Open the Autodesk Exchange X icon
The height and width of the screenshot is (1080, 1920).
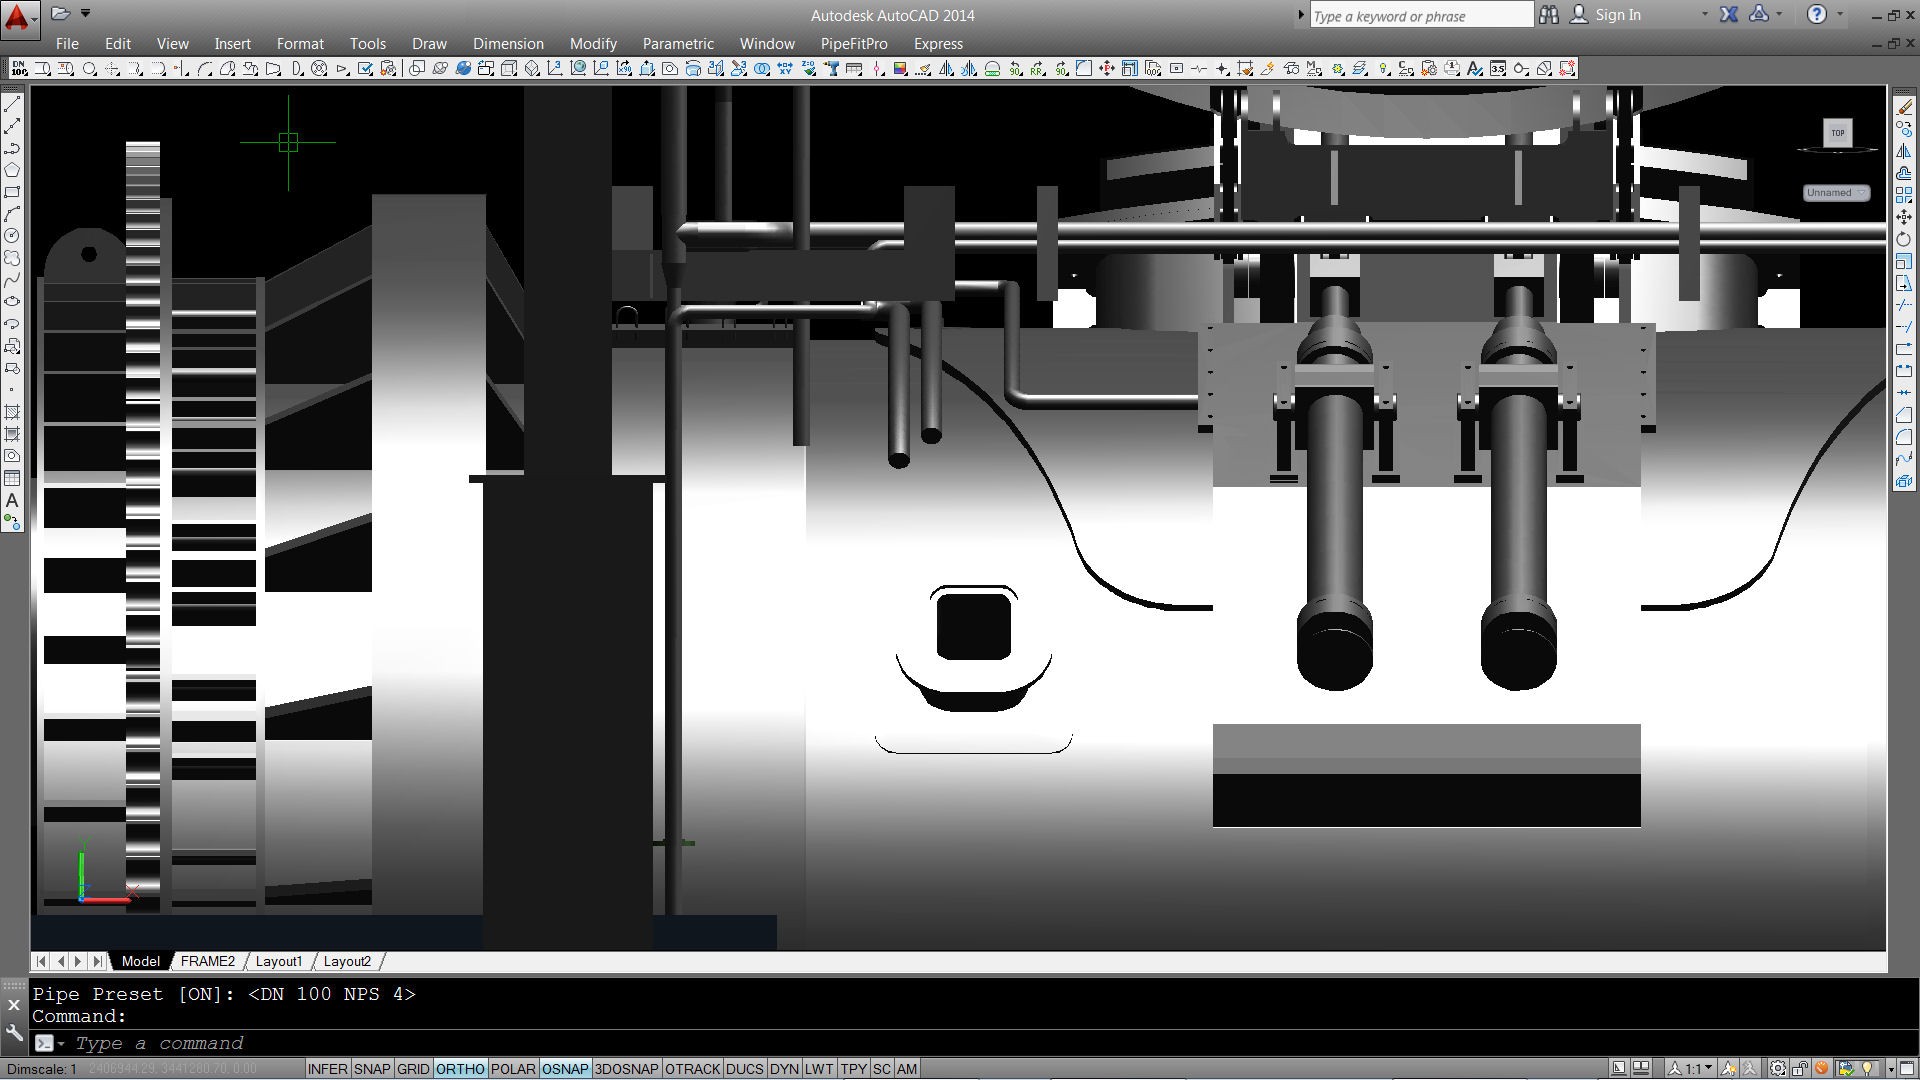(x=1729, y=14)
